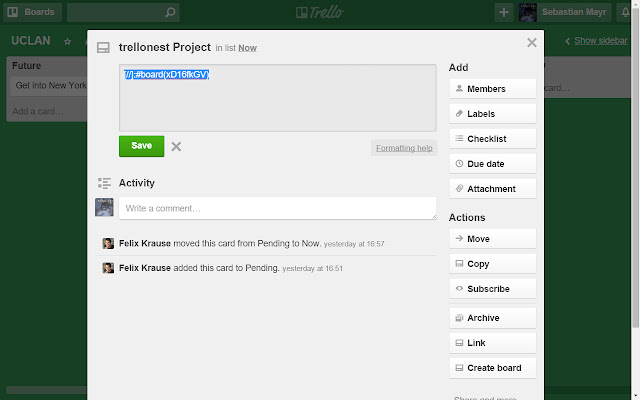Click the plus create button
This screenshot has width=640, height=400.
pyautogui.click(x=504, y=12)
